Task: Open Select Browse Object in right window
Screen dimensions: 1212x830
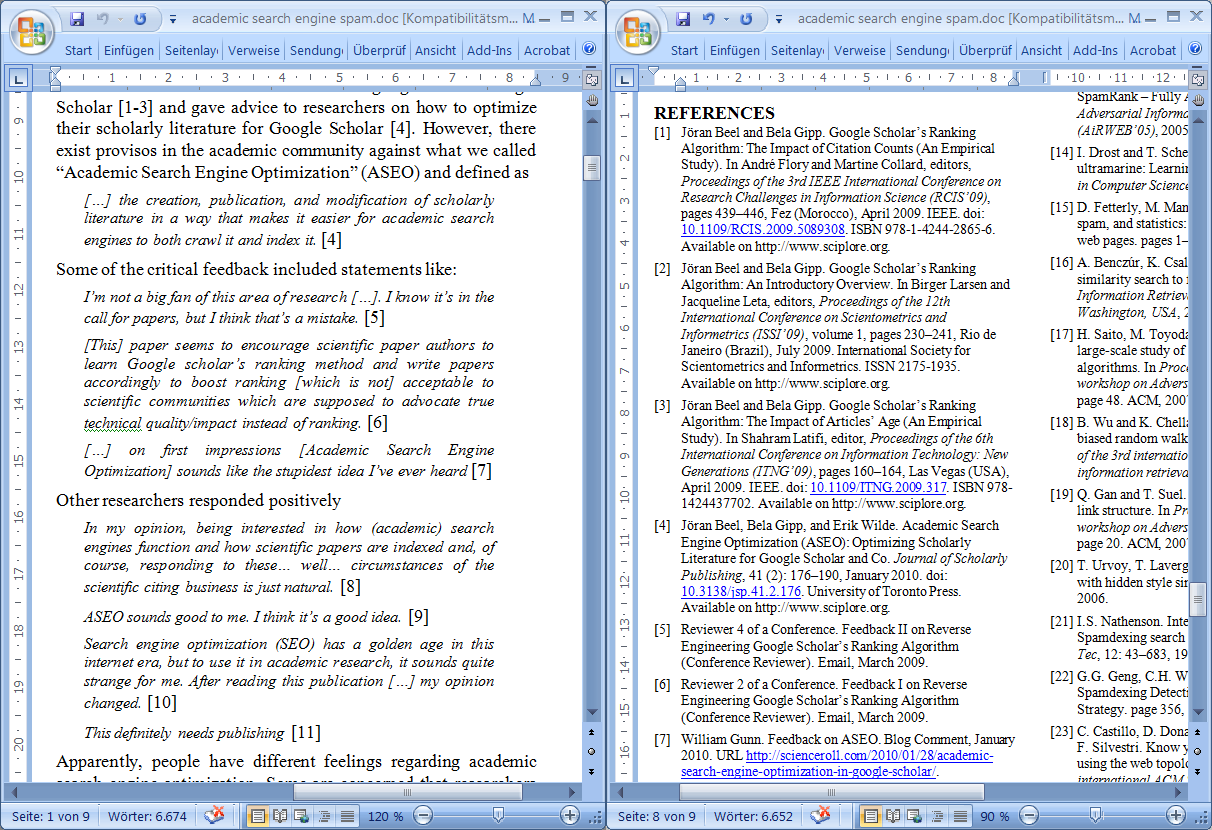Action: pyautogui.click(x=1198, y=754)
